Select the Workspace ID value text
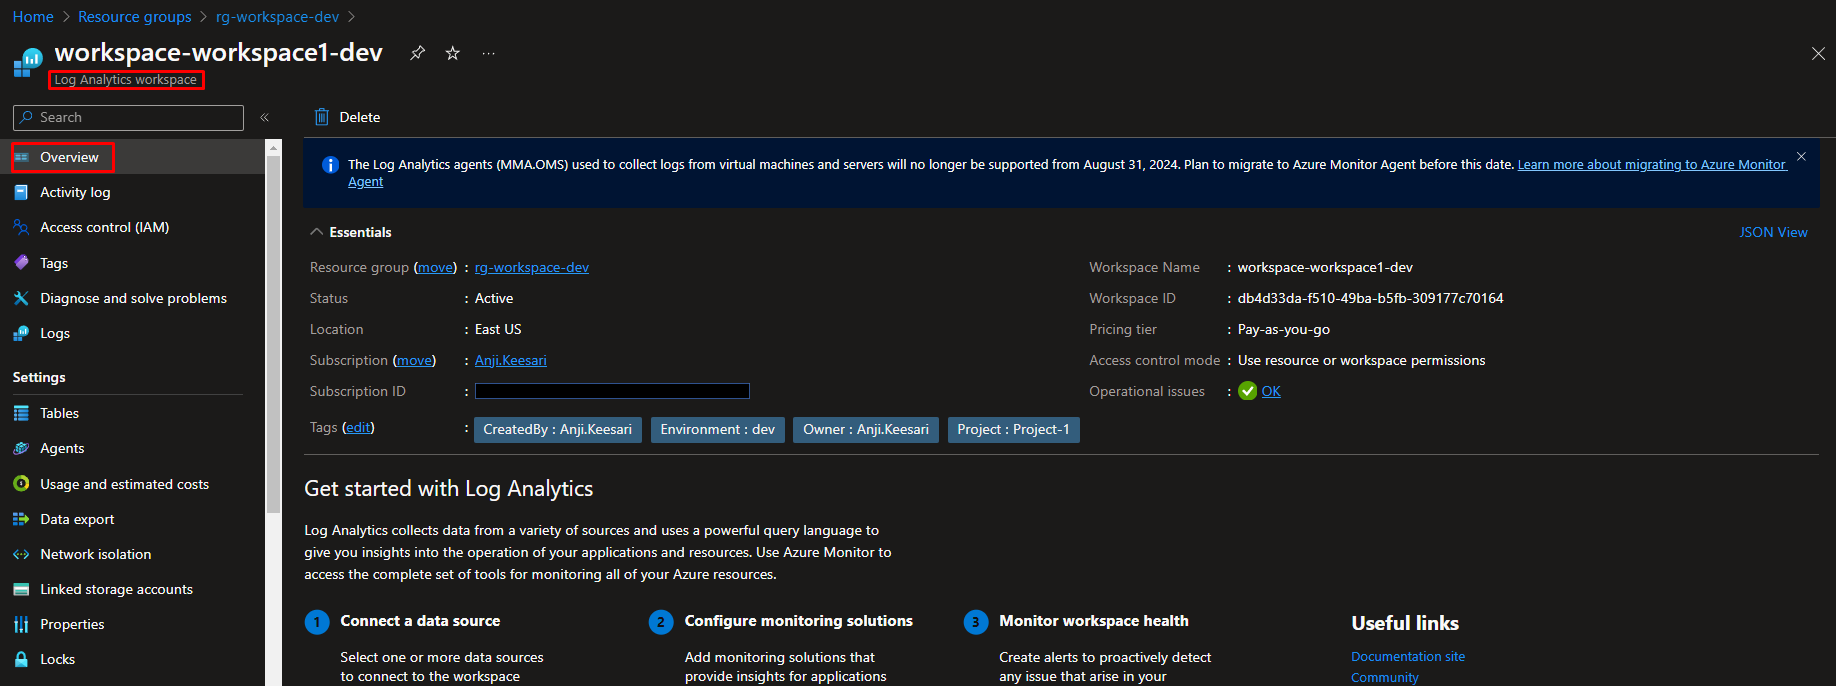This screenshot has width=1836, height=686. (x=1371, y=298)
